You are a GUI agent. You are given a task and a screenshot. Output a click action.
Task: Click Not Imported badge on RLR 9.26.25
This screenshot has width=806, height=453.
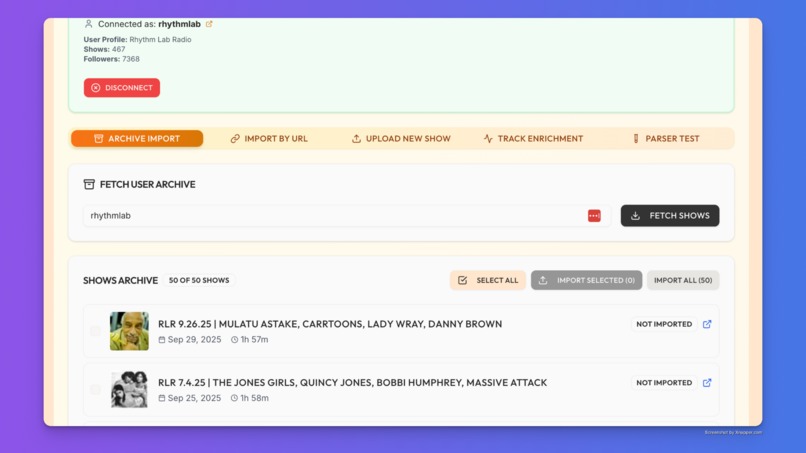pyautogui.click(x=664, y=324)
